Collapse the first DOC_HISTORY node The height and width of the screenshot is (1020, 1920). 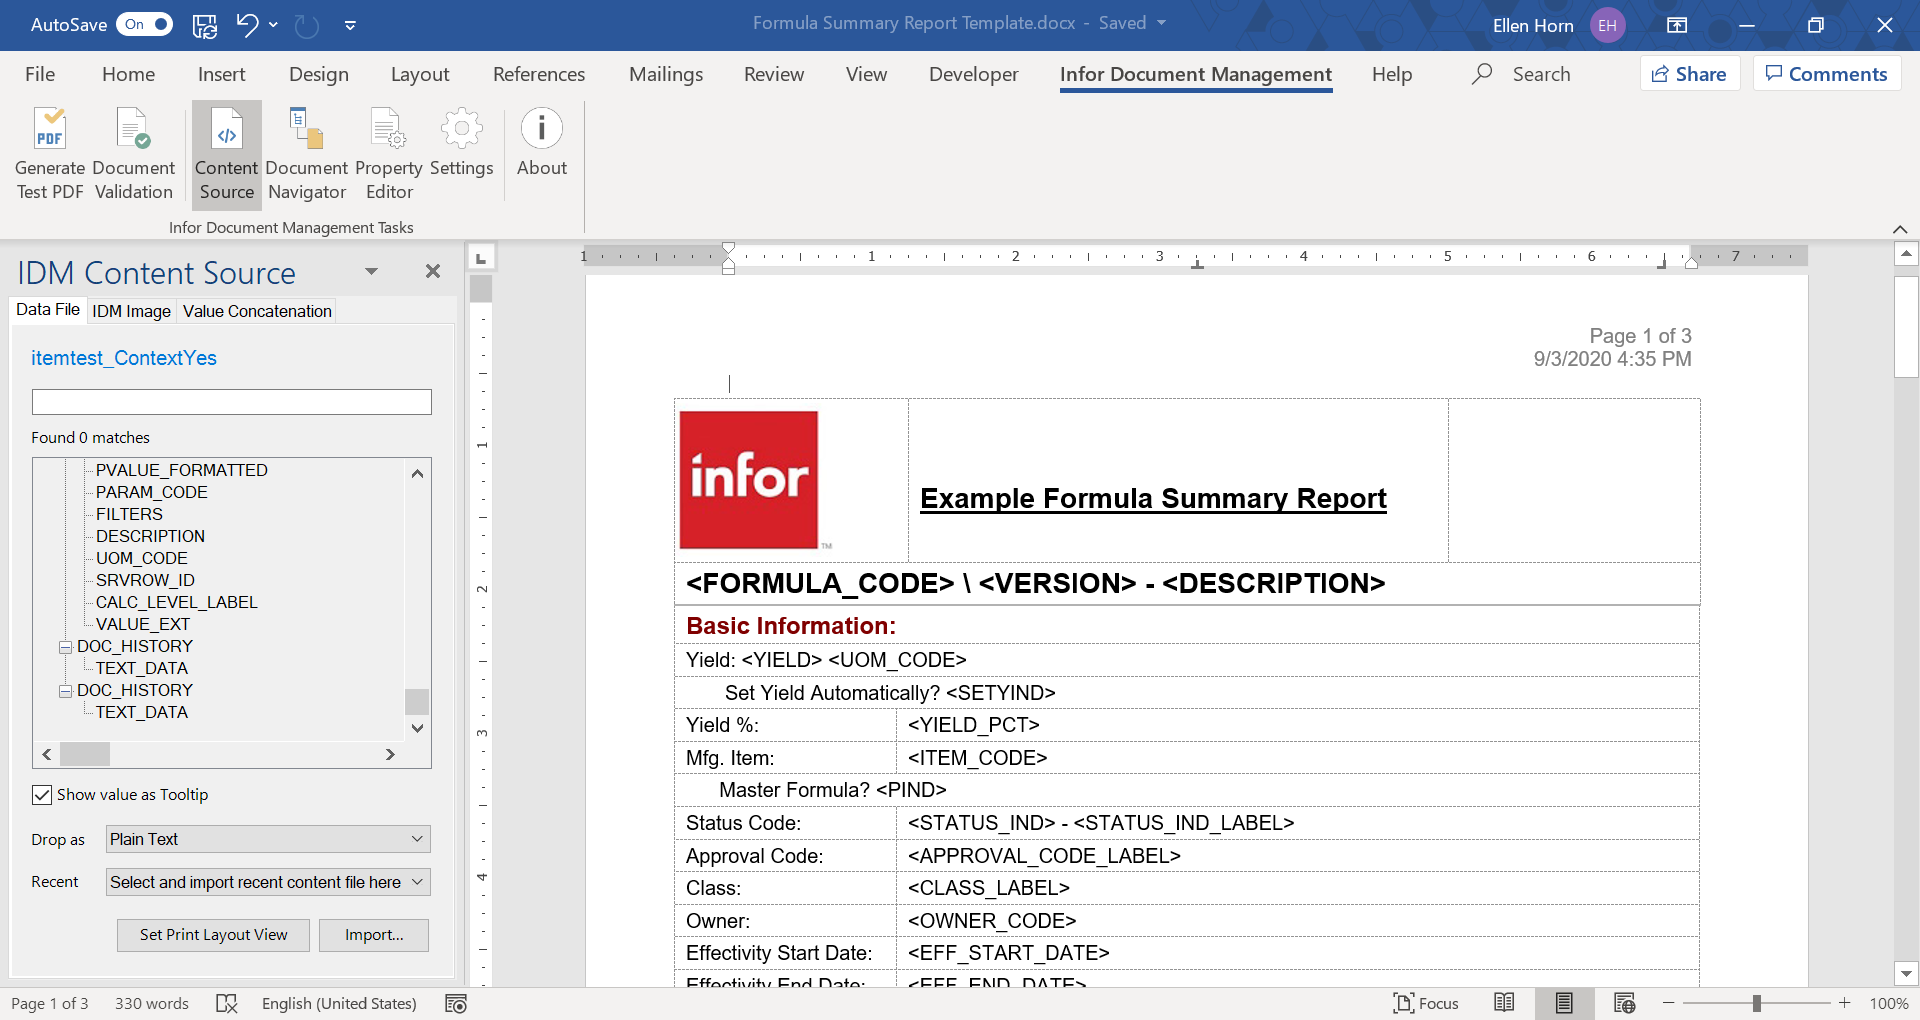[65, 647]
